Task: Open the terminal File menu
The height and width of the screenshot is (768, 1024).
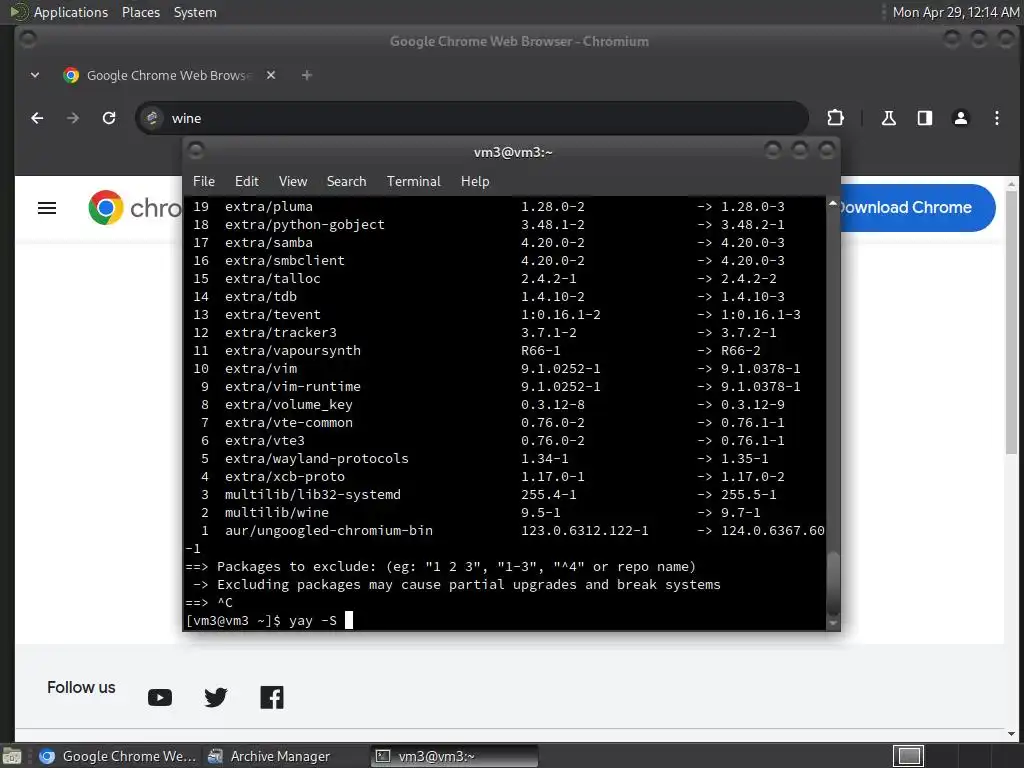Action: tap(204, 182)
